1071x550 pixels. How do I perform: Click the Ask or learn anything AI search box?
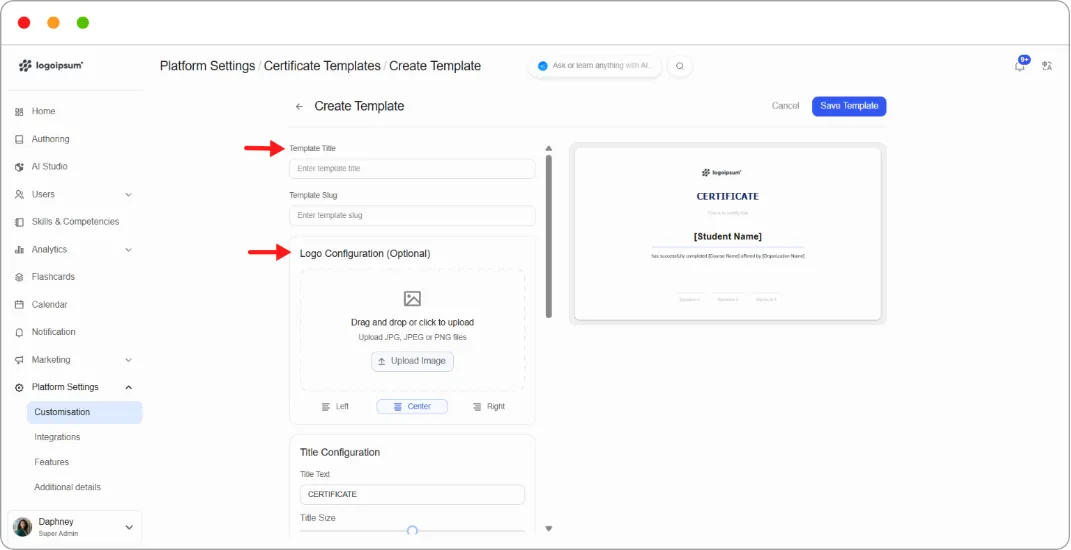coord(594,66)
